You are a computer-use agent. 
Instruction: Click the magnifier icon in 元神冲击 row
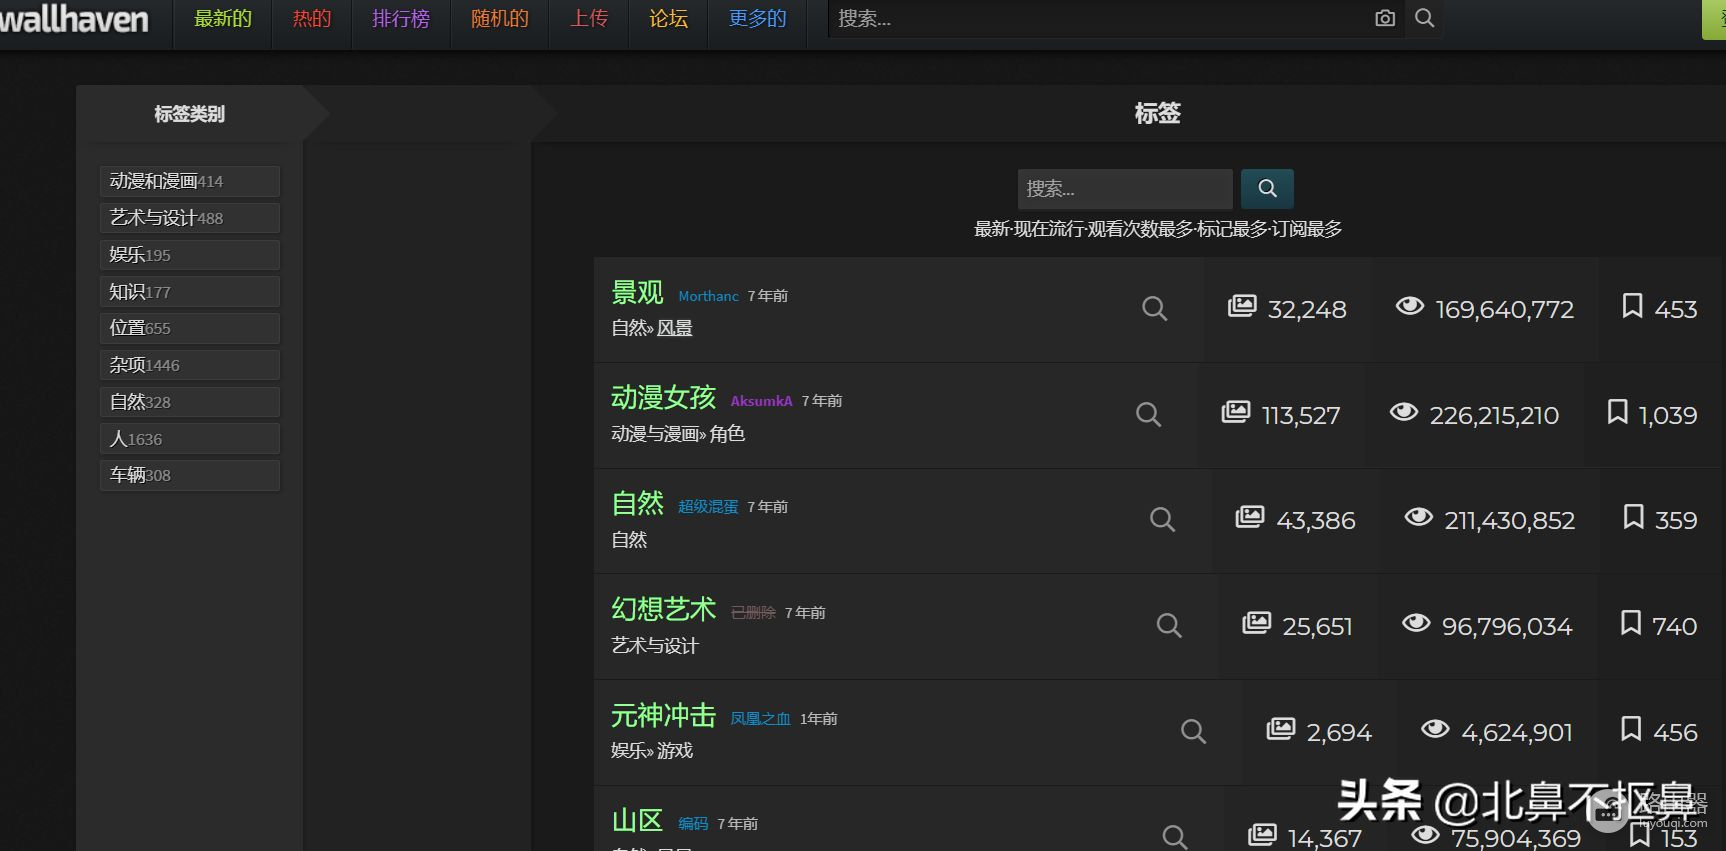click(1193, 731)
